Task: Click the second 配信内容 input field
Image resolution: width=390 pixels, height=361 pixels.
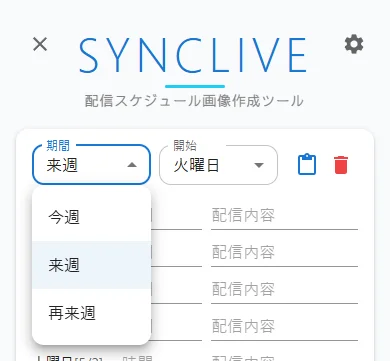Action: pos(284,253)
